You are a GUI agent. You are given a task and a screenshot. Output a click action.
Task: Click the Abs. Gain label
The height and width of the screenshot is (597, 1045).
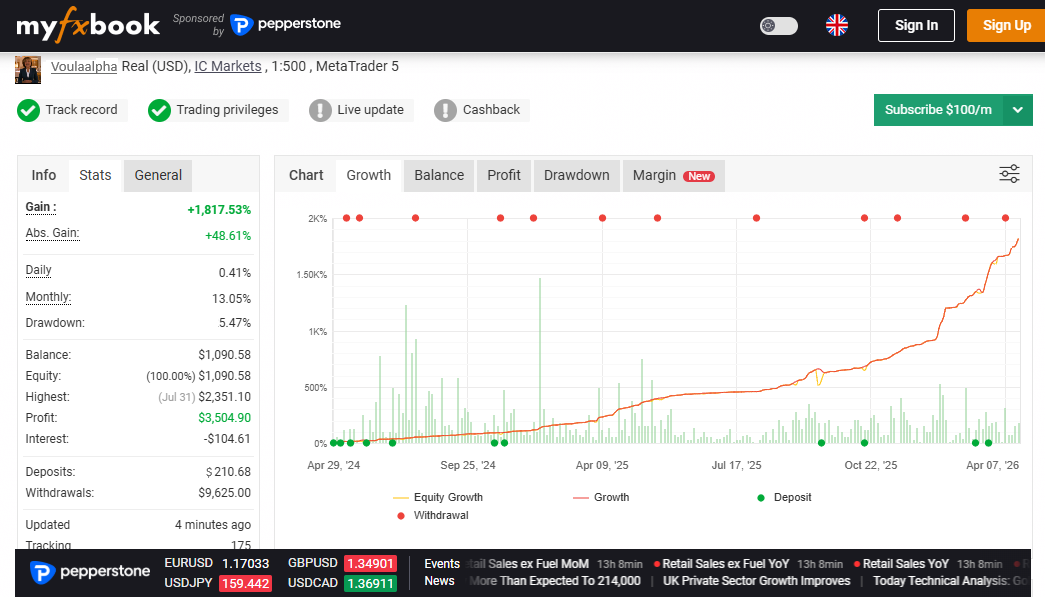click(52, 233)
